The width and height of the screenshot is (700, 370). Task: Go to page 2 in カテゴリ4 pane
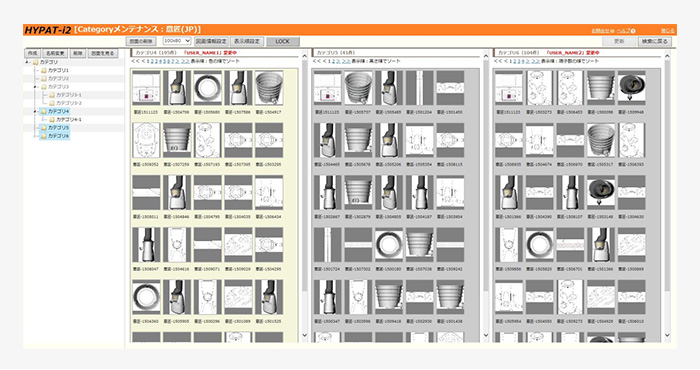(152, 61)
